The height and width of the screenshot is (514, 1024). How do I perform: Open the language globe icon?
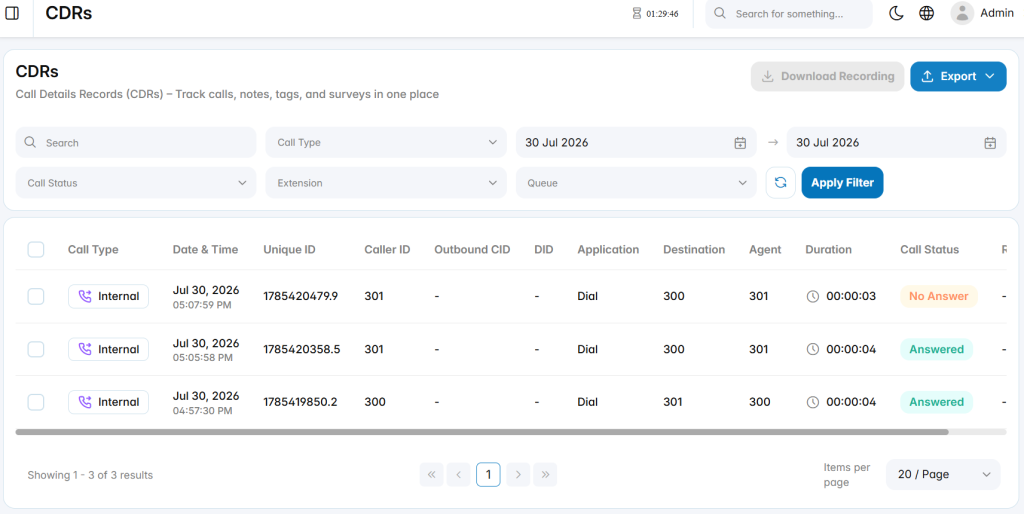point(926,13)
